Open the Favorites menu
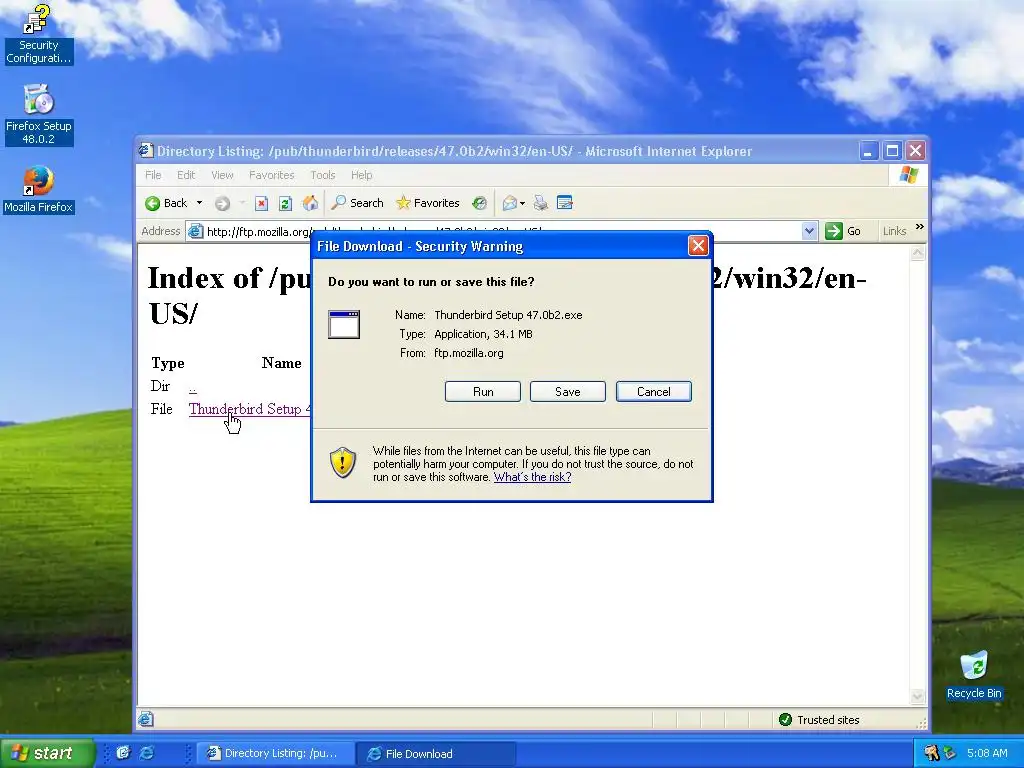This screenshot has height=768, width=1024. 272,175
